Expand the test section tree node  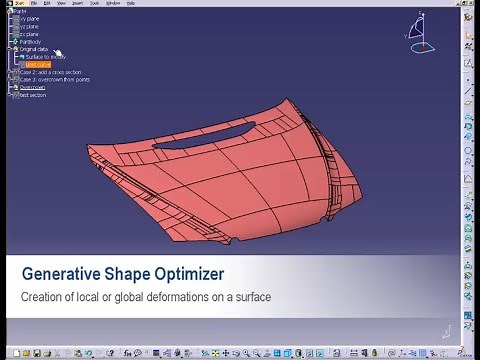point(9,95)
